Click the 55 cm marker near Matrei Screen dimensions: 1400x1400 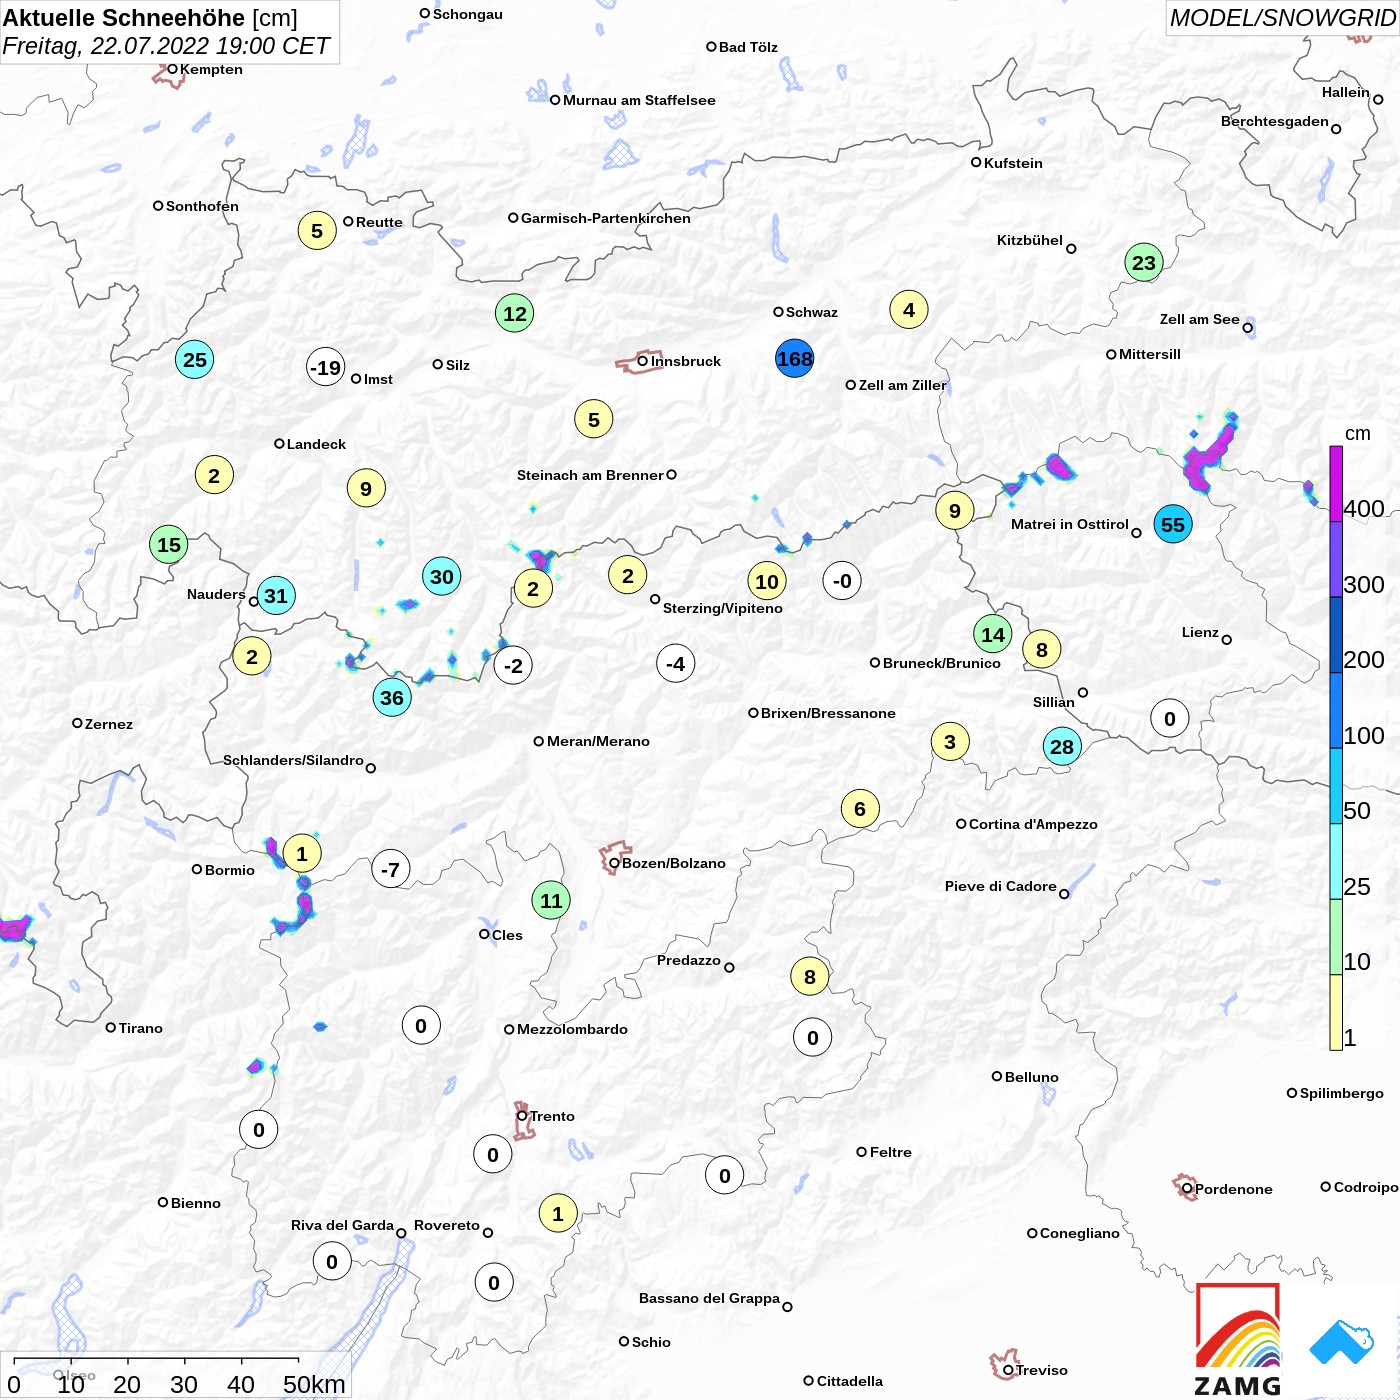click(x=1173, y=524)
